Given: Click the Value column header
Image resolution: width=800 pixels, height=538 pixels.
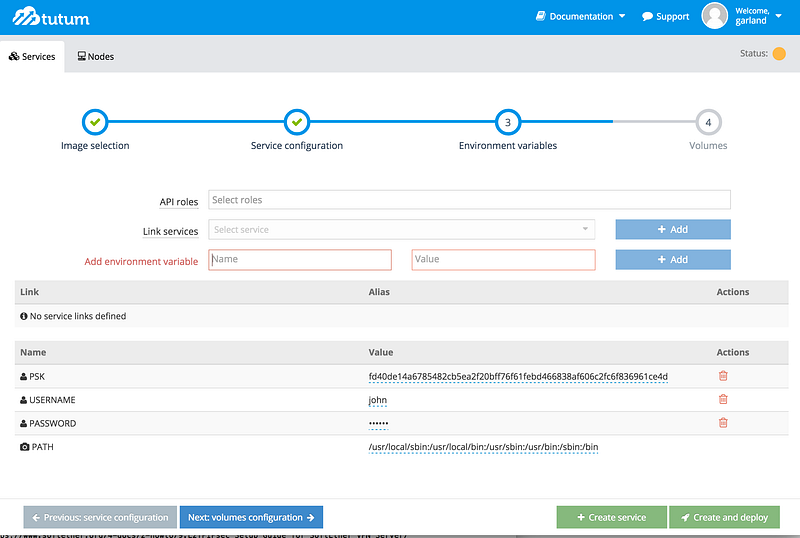Looking at the screenshot, I should [x=381, y=352].
